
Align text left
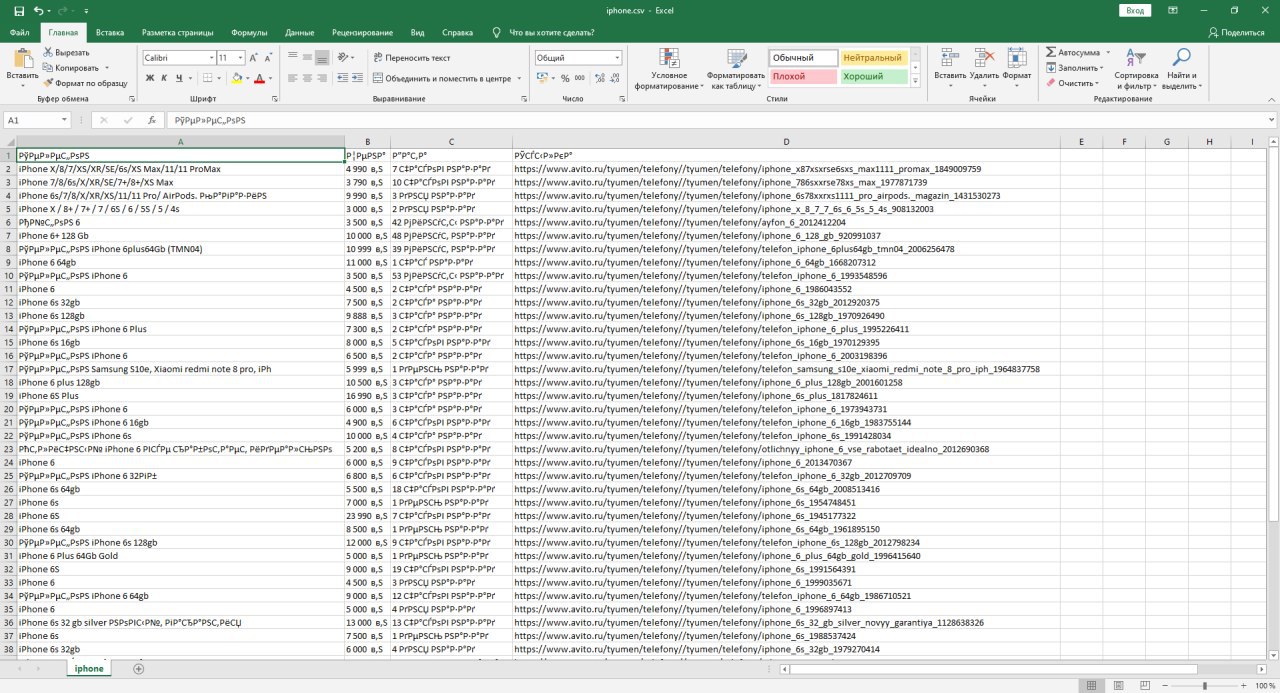click(294, 78)
